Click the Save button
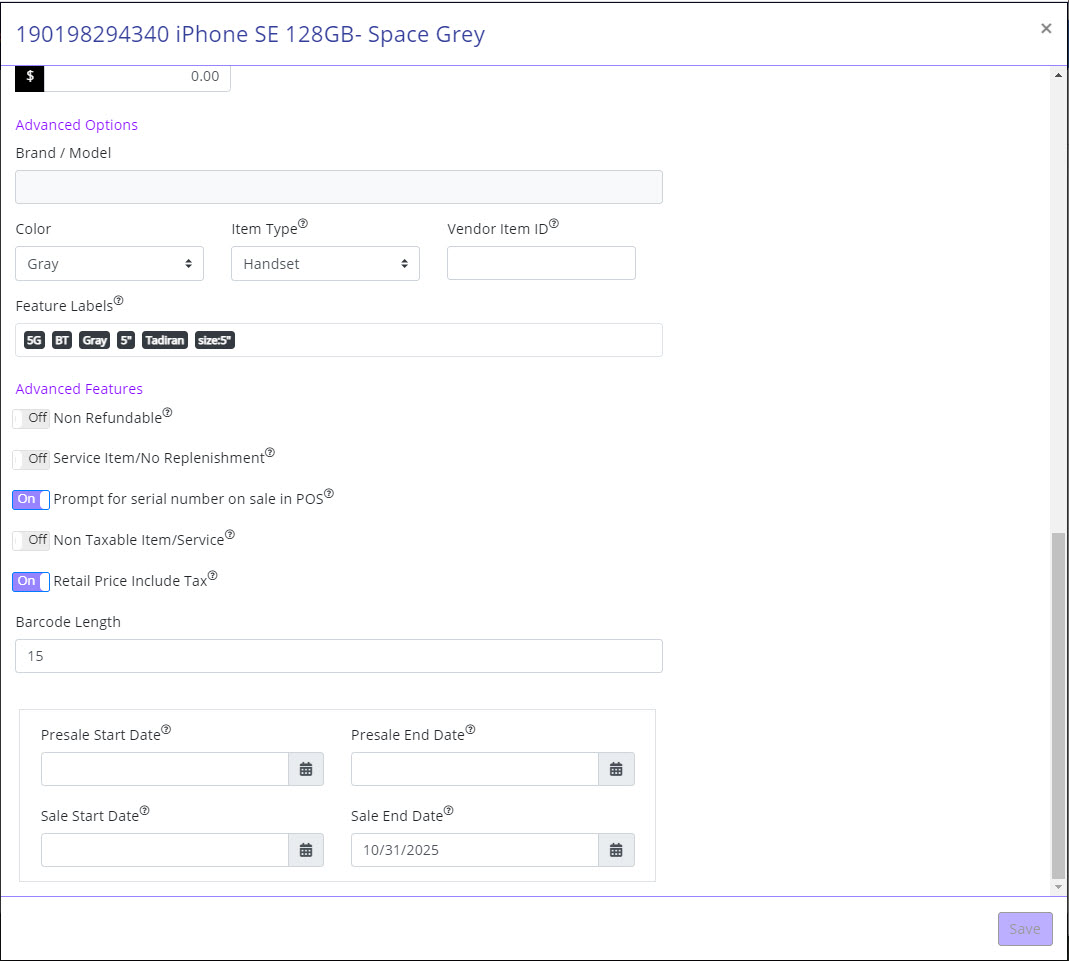 point(1025,929)
